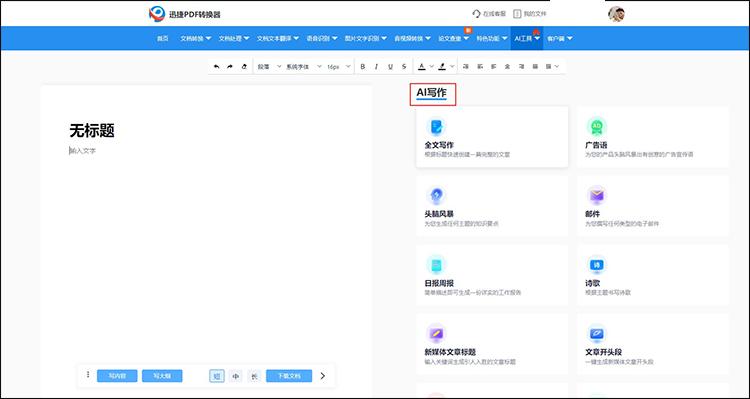Toggle underline formatting

point(390,66)
